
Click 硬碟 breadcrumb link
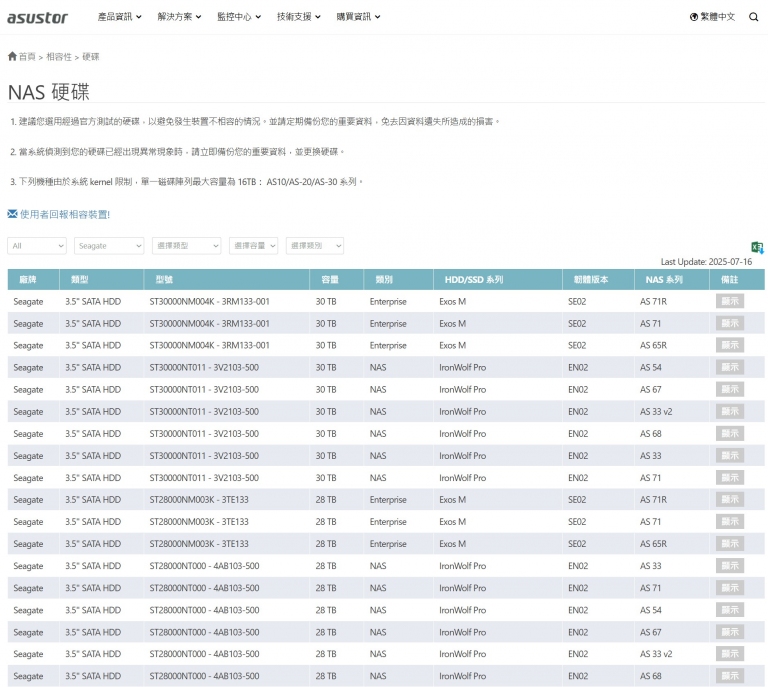tap(91, 57)
